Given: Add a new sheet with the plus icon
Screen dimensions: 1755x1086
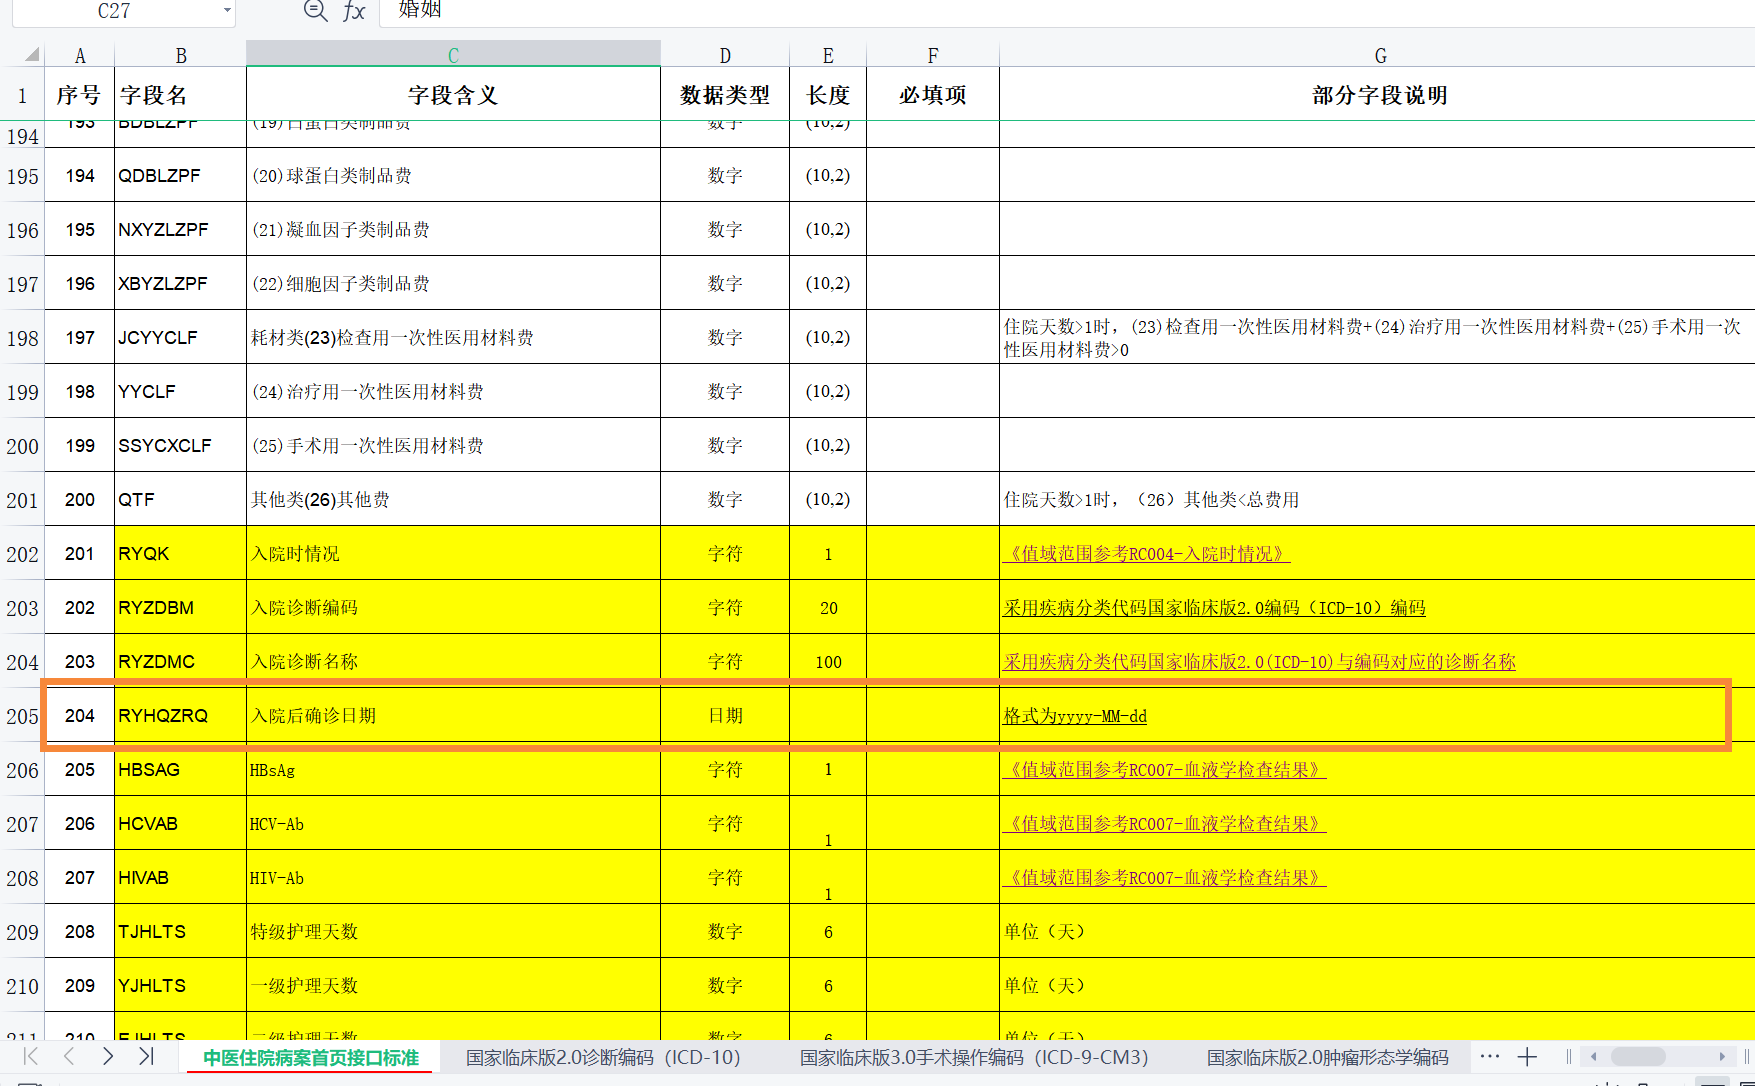Looking at the screenshot, I should coord(1527,1057).
